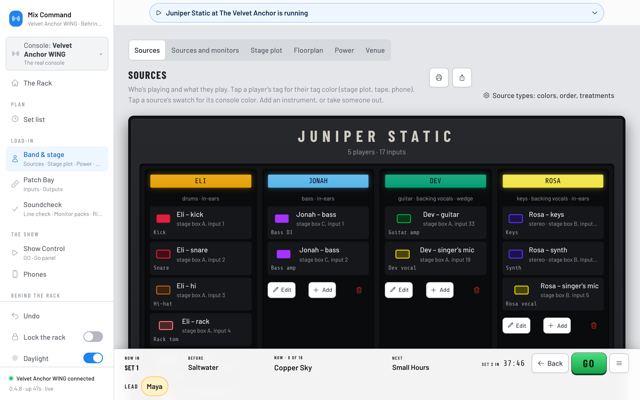Click the share icon button next to print
This screenshot has width=640, height=400.
coord(462,78)
